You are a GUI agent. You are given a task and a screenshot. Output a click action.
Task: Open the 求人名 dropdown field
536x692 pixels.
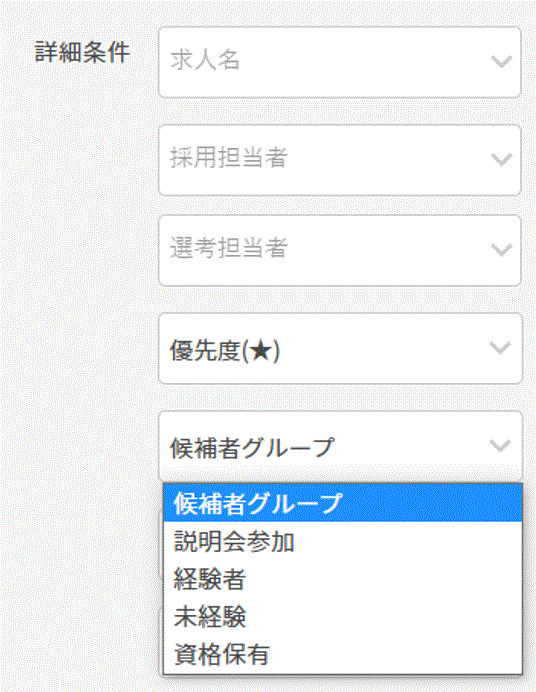340,62
